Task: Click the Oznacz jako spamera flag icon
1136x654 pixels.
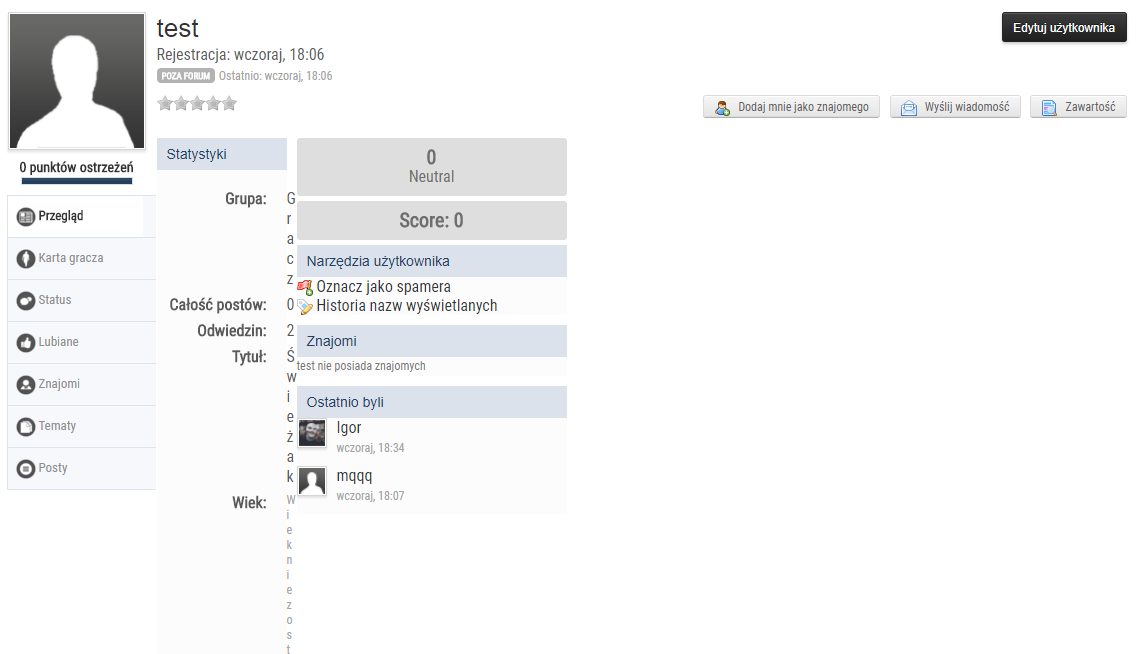Action: tap(305, 288)
